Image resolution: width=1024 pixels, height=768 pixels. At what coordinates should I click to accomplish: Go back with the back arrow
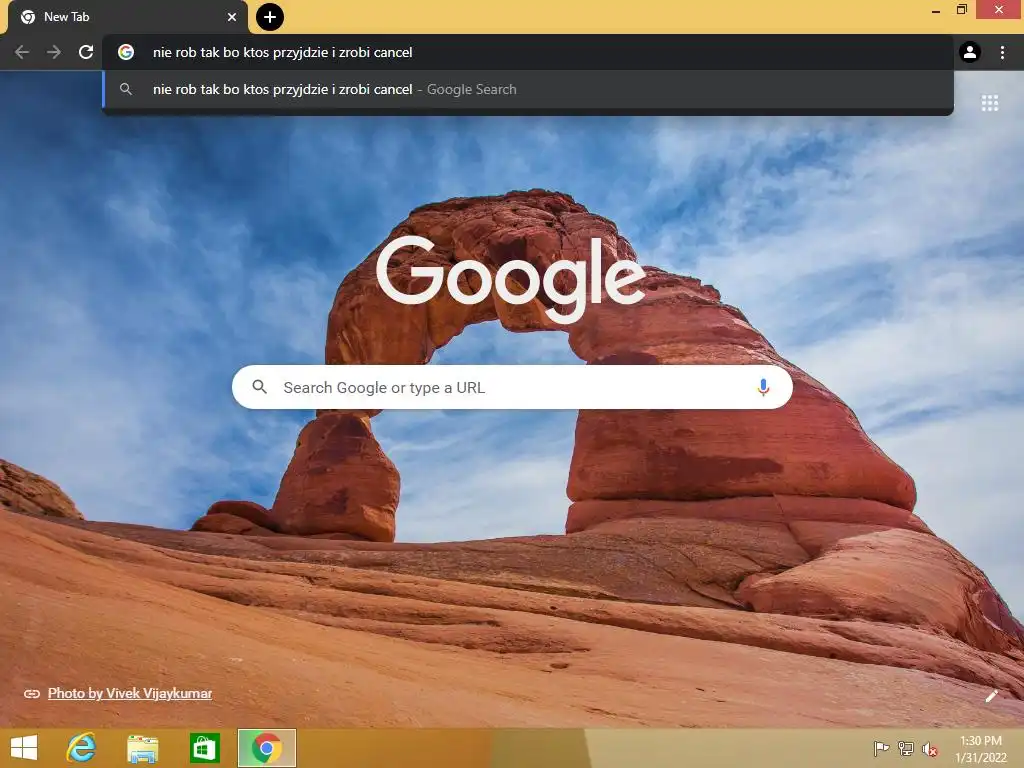tap(22, 52)
